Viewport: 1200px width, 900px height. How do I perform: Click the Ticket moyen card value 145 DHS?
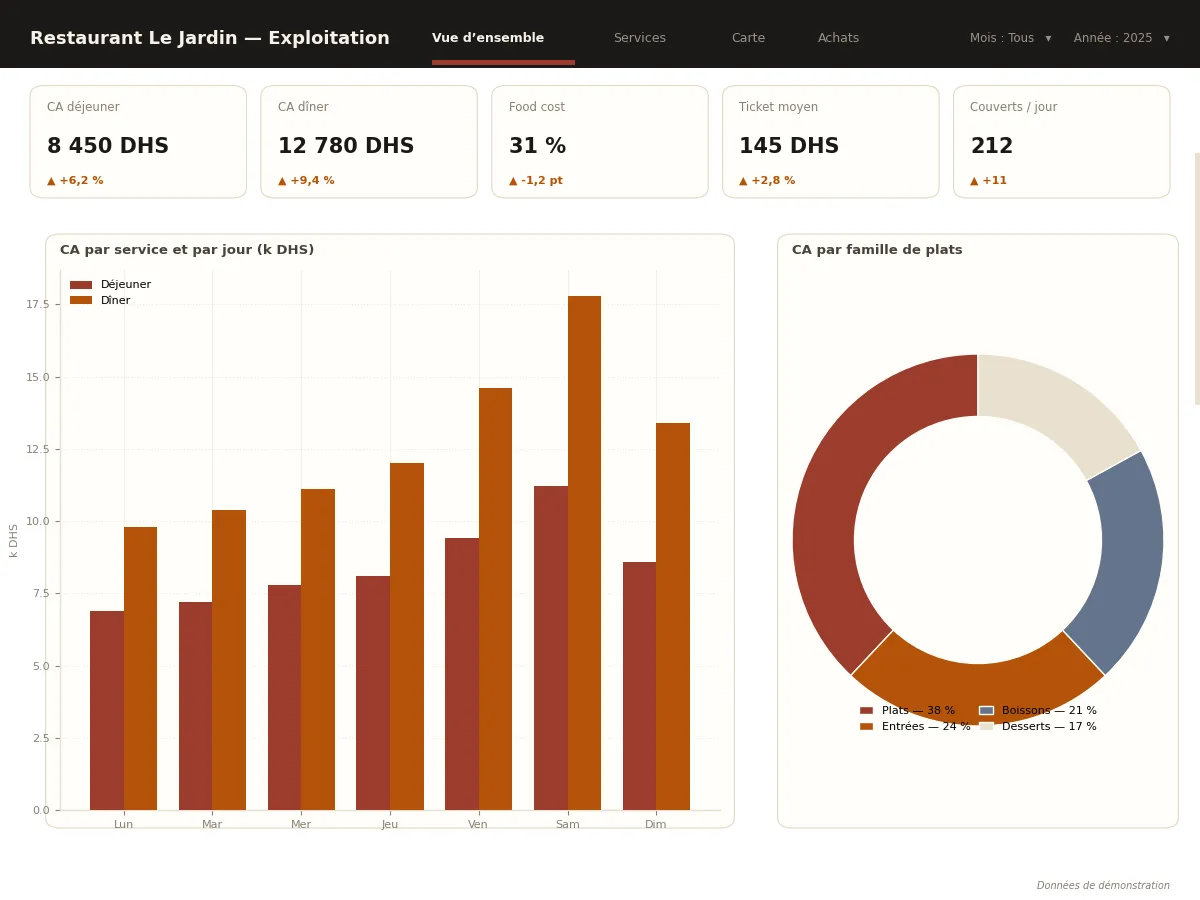(x=789, y=147)
